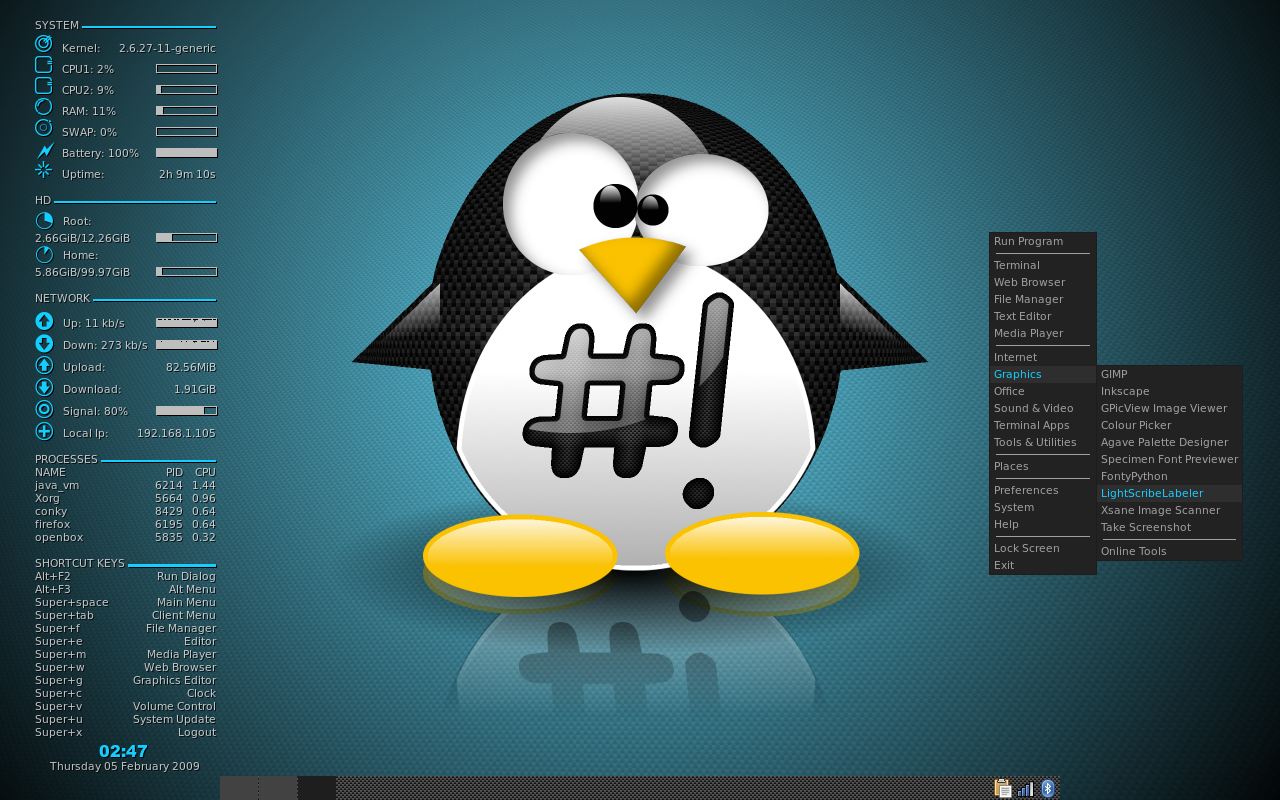Screen dimensions: 1280x800
Task: Open FontyPython from the submenu
Action: pyautogui.click(x=1170, y=476)
